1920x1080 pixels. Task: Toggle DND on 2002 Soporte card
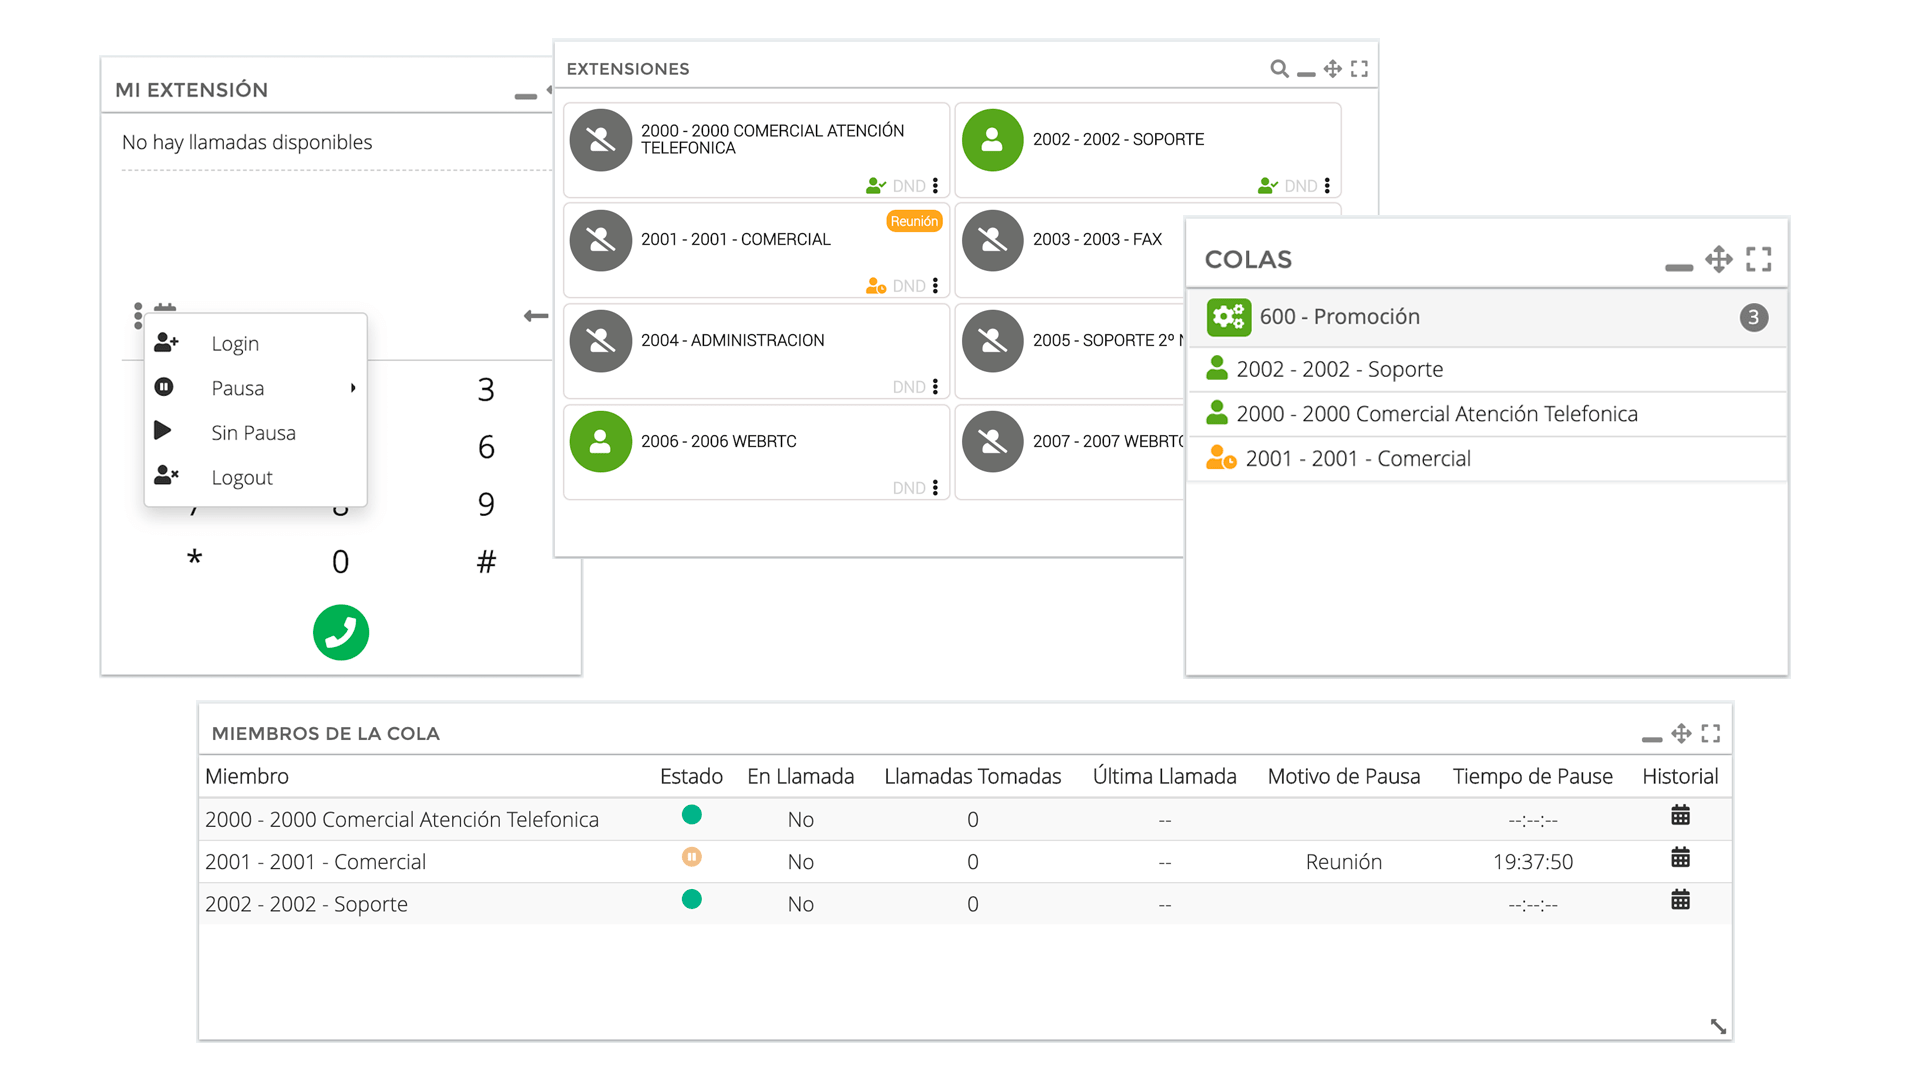pos(1301,186)
